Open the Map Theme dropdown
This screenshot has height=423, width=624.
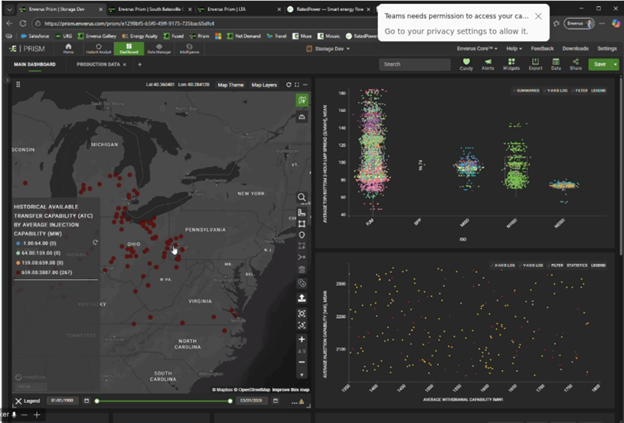coord(230,85)
